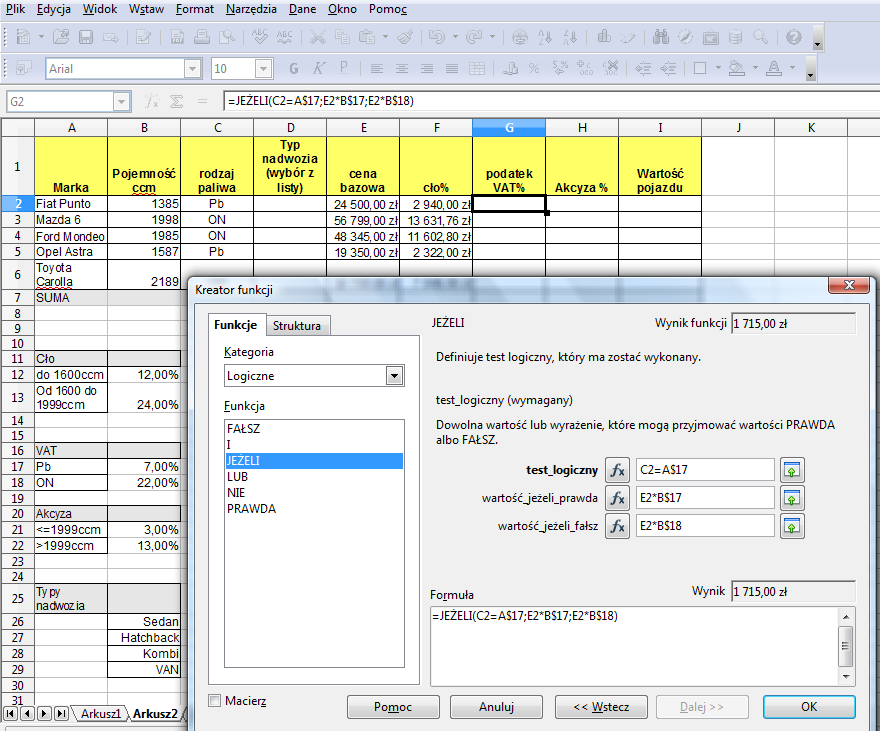This screenshot has height=731, width=880.
Task: Click the Find & Replace binoculars icon
Action: tap(661, 37)
